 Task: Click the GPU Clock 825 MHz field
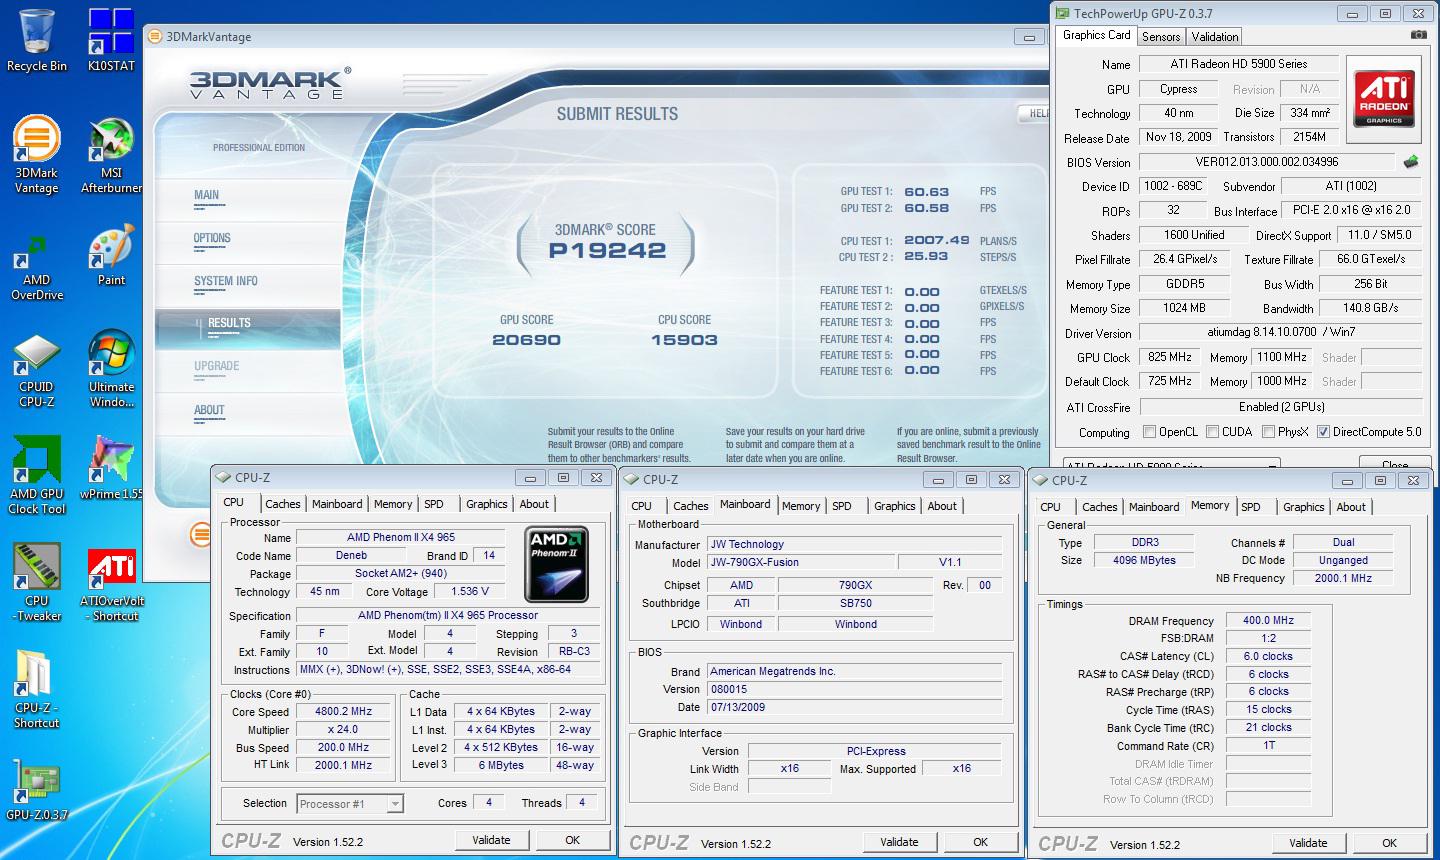1169,357
